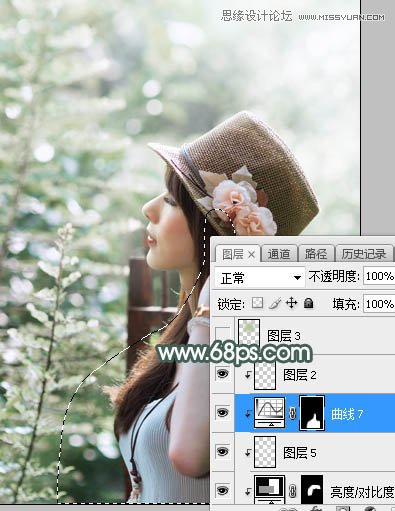
Task: Click the 不透明度 100% input field
Action: [x=379, y=276]
